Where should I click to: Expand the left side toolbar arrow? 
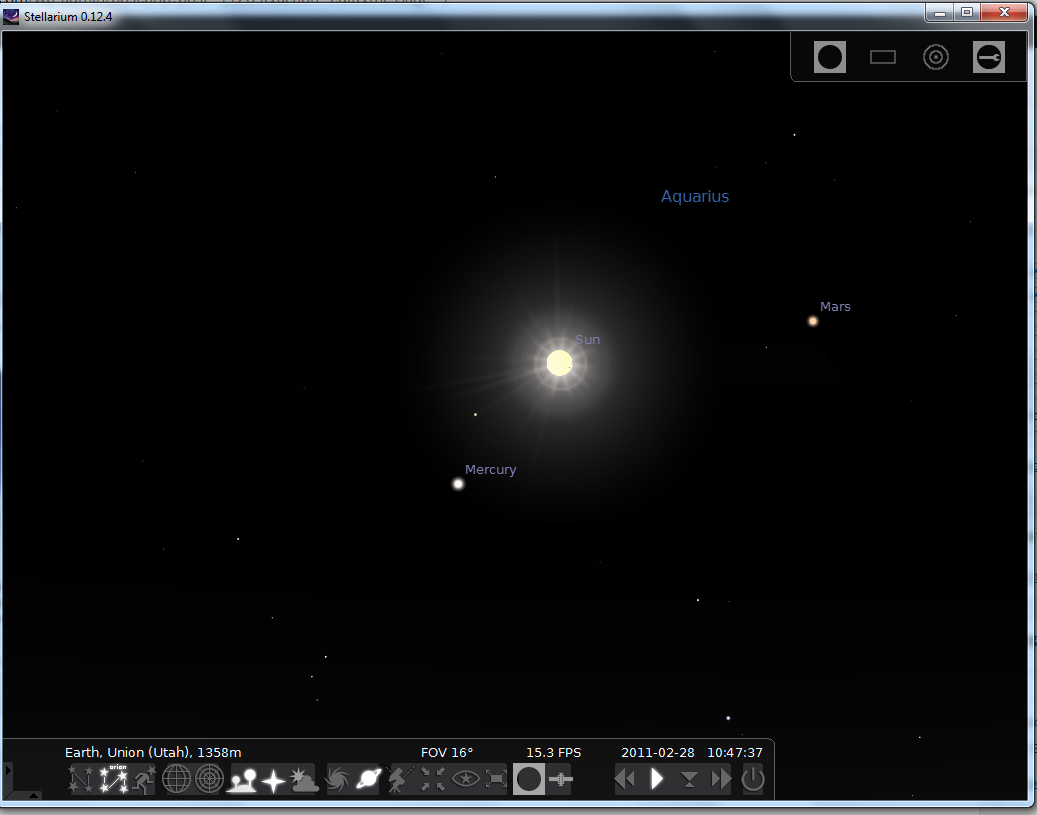(x=8, y=770)
